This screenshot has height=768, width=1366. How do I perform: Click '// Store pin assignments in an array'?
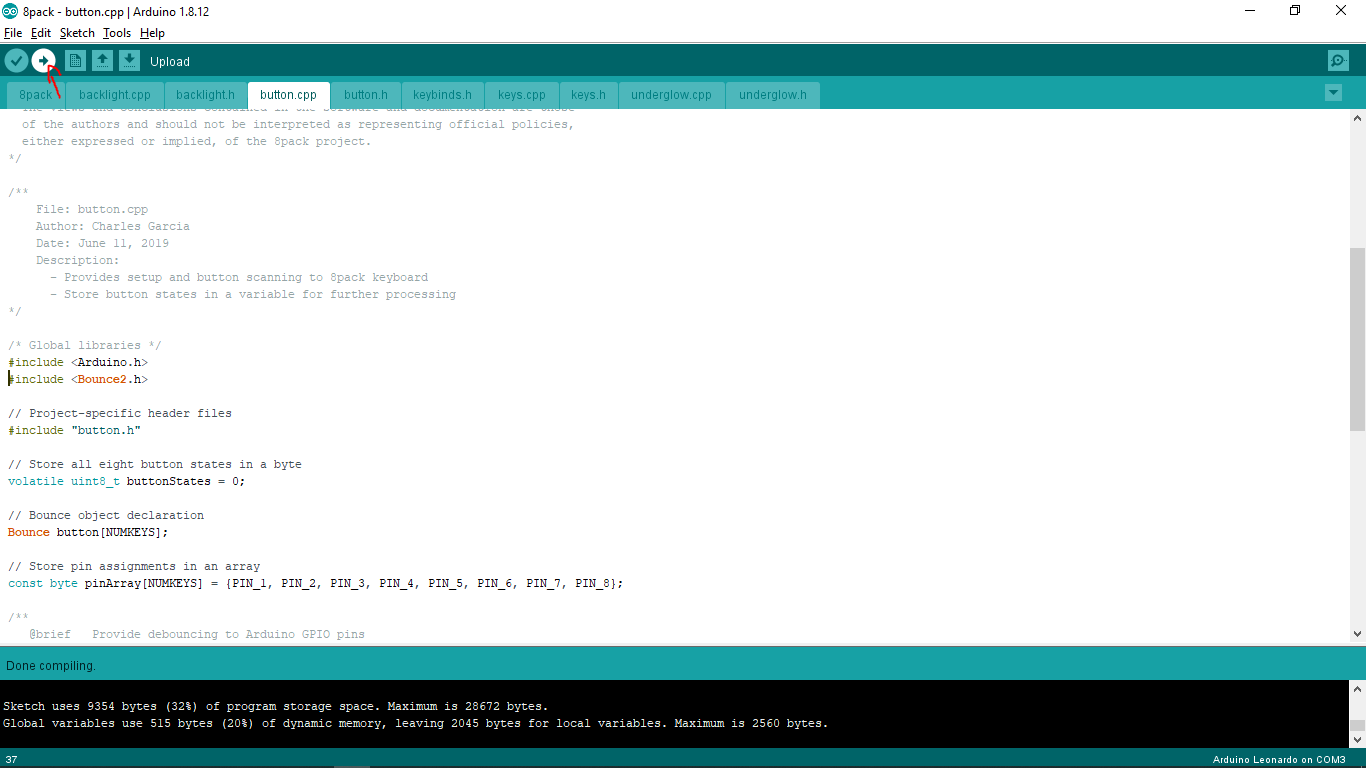click(x=134, y=566)
